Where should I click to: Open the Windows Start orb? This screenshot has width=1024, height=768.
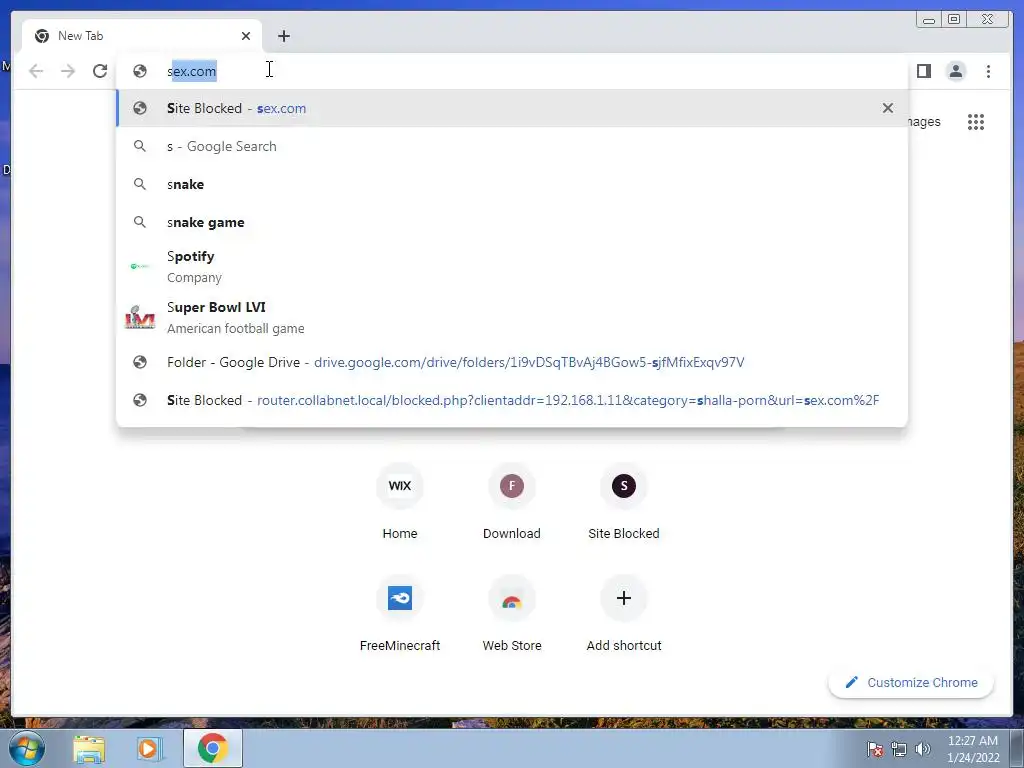(27, 748)
